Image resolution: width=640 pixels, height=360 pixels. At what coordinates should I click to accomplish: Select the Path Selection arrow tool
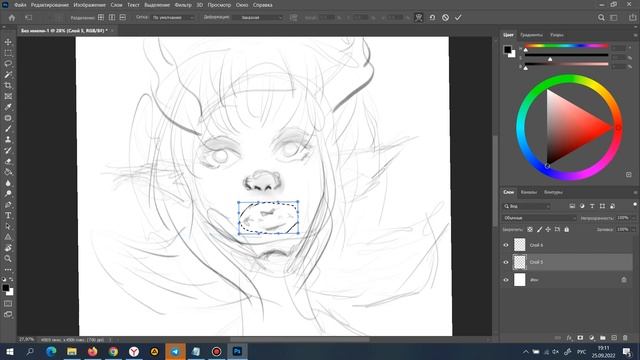8,226
